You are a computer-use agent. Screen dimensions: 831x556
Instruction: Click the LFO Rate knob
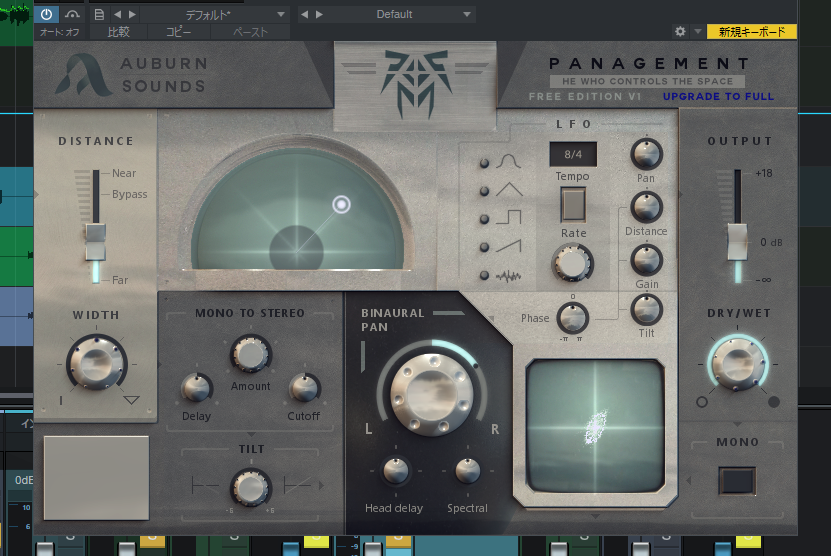[x=572, y=263]
